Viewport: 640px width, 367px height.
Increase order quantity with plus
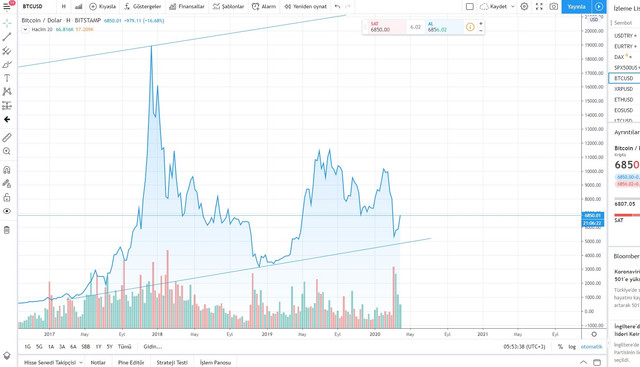(x=481, y=24)
